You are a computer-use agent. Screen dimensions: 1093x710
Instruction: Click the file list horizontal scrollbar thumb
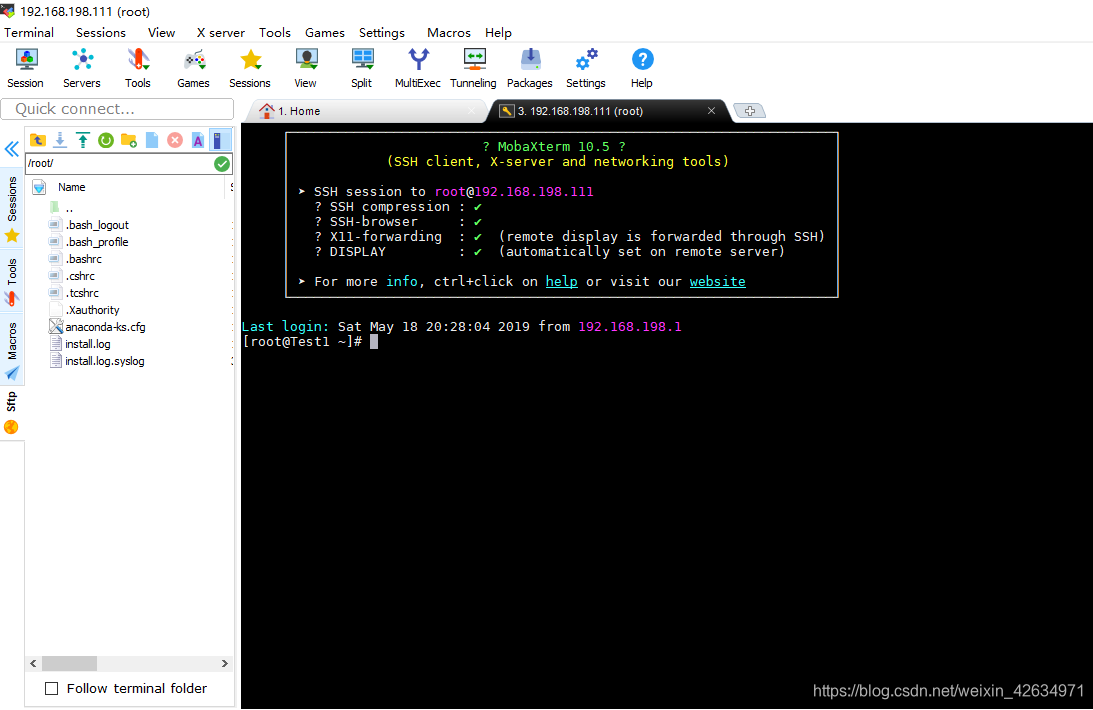(x=69, y=663)
